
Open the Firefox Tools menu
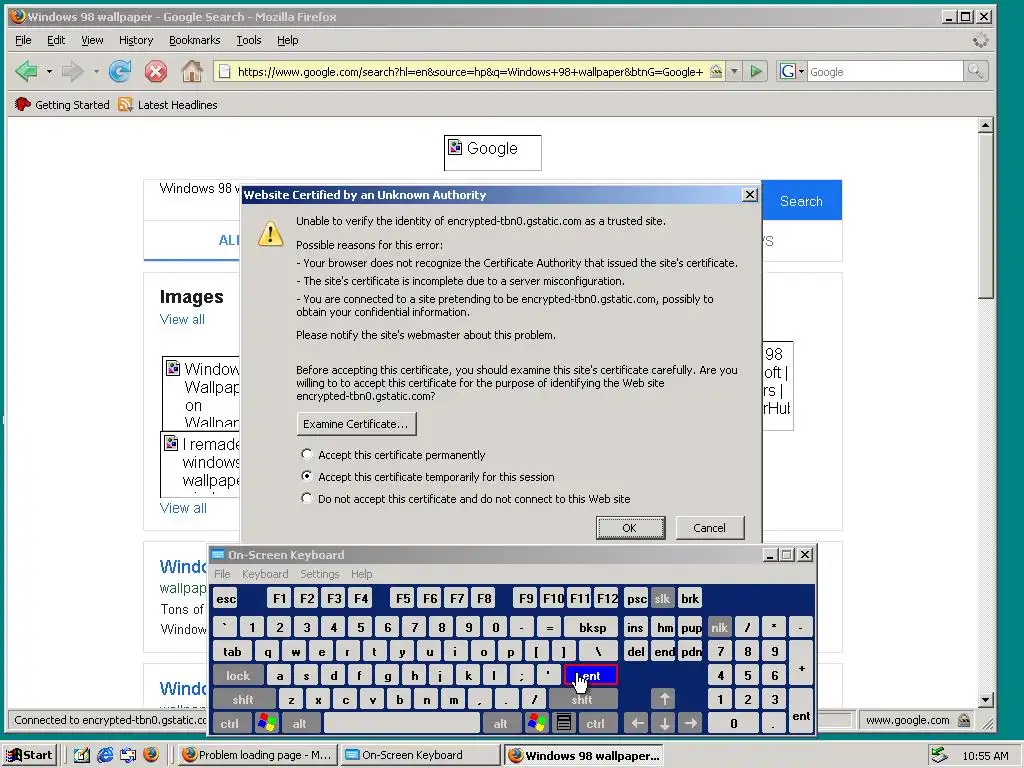click(x=248, y=40)
